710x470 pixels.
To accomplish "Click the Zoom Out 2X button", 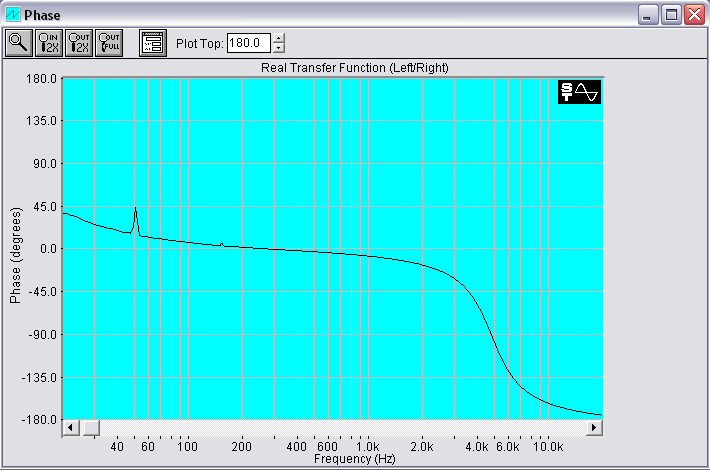I will click(x=78, y=43).
